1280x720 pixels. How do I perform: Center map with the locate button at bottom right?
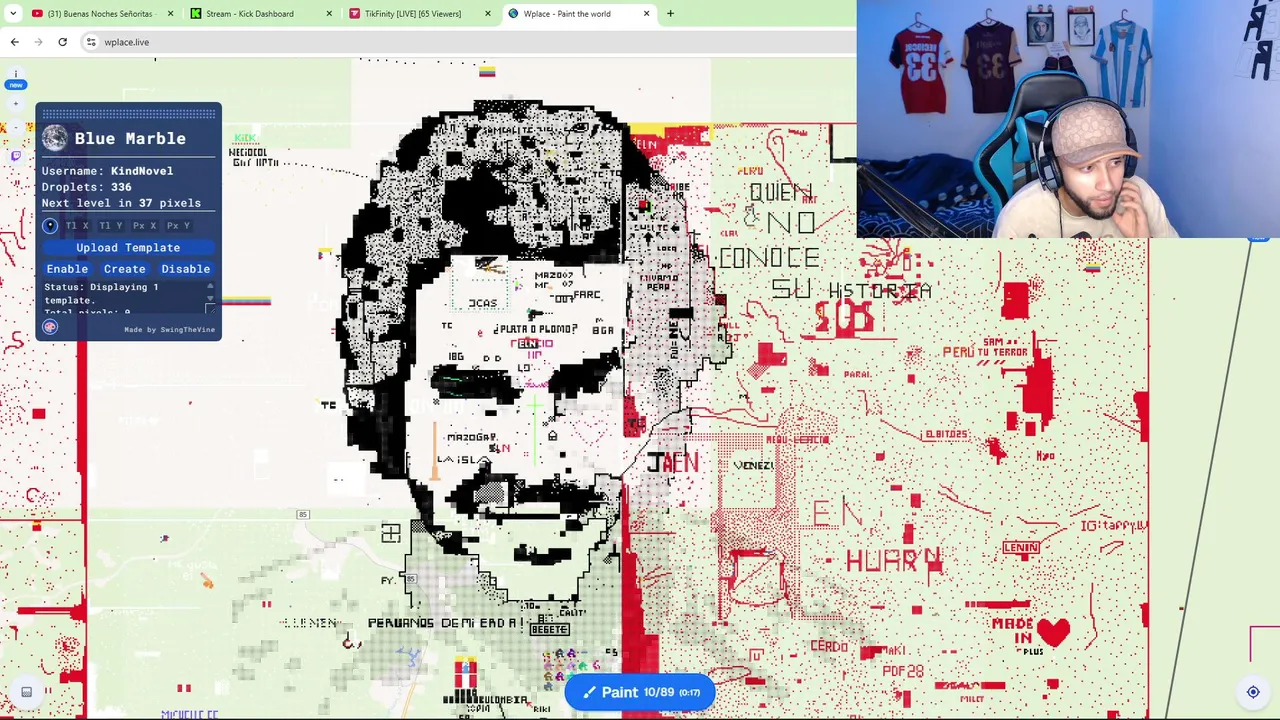tap(1253, 691)
